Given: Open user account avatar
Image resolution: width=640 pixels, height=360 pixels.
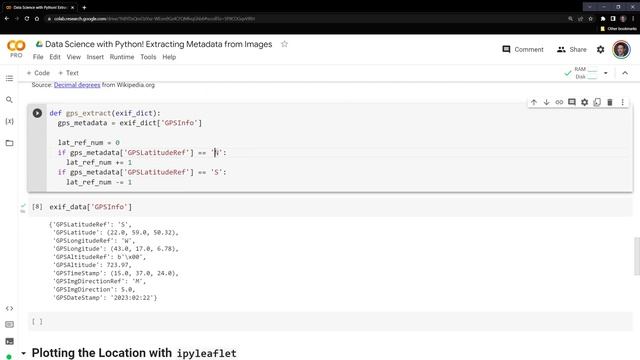Looking at the screenshot, I should (621, 49).
